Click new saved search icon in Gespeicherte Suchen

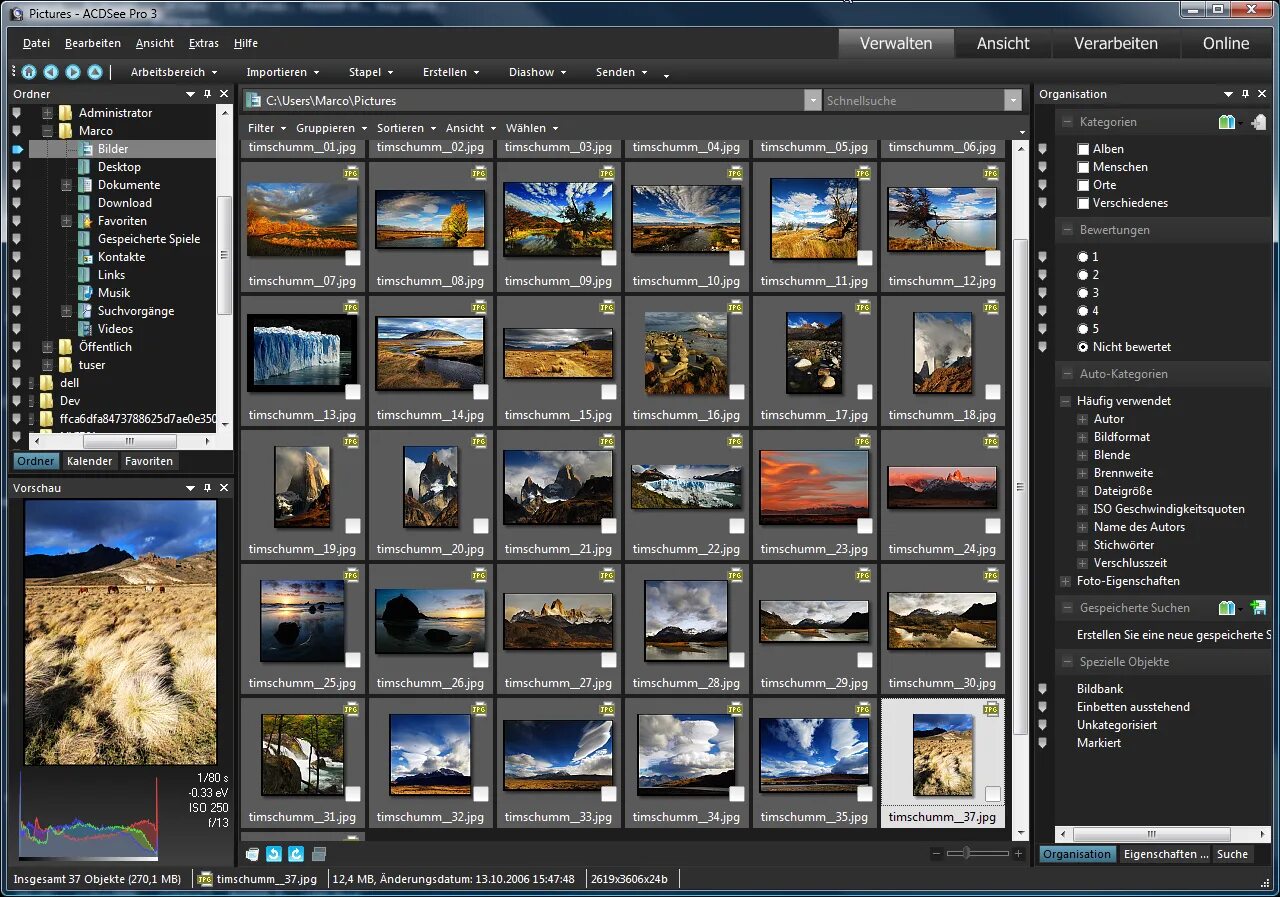pos(1258,608)
